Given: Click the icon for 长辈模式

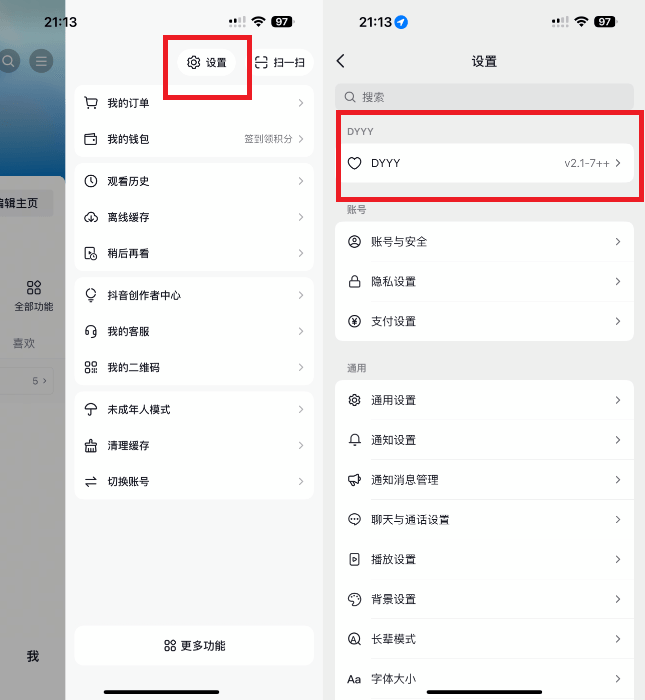Looking at the screenshot, I should point(354,639).
